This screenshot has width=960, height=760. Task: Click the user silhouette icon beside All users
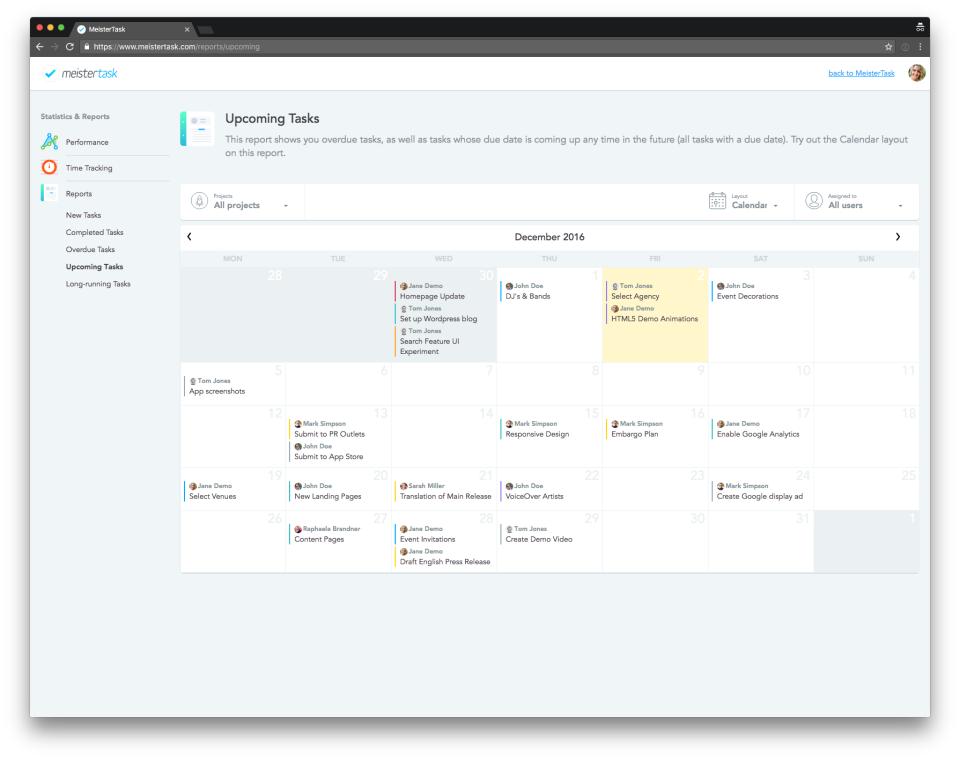click(x=814, y=200)
